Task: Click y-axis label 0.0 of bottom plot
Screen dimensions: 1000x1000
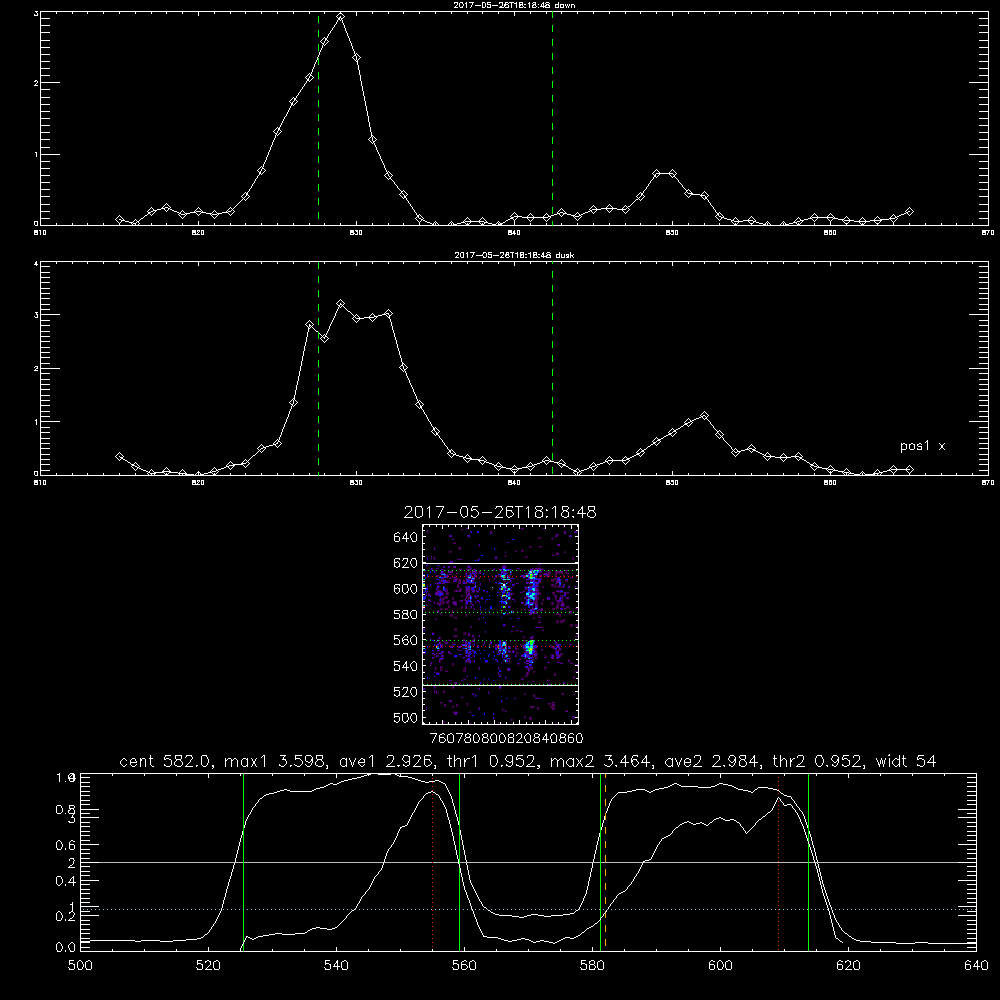Action: tap(66, 947)
